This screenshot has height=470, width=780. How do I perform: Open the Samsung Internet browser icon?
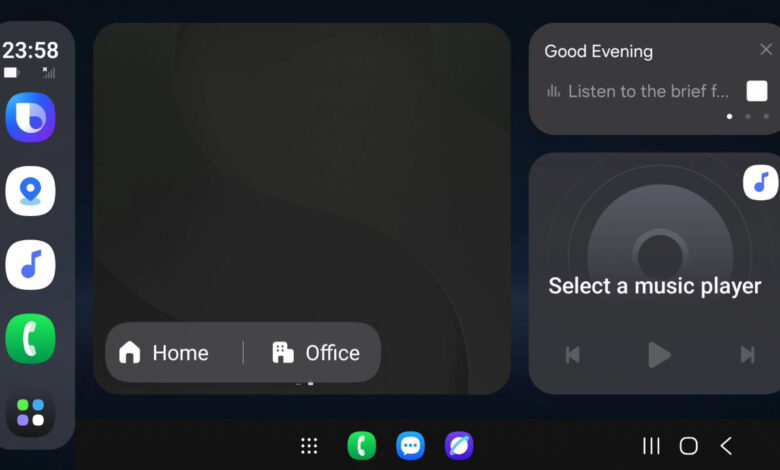(x=459, y=446)
